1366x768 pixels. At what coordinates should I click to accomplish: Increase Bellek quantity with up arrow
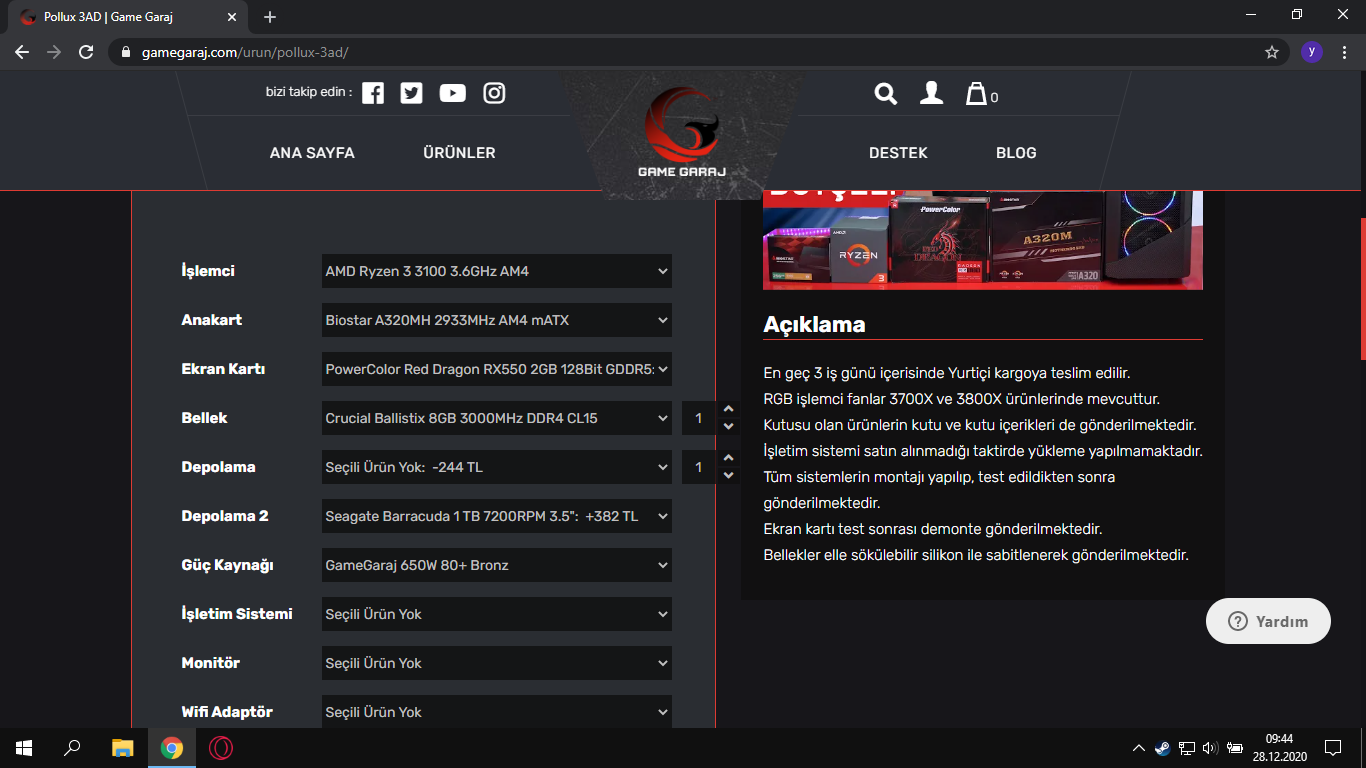[727, 410]
